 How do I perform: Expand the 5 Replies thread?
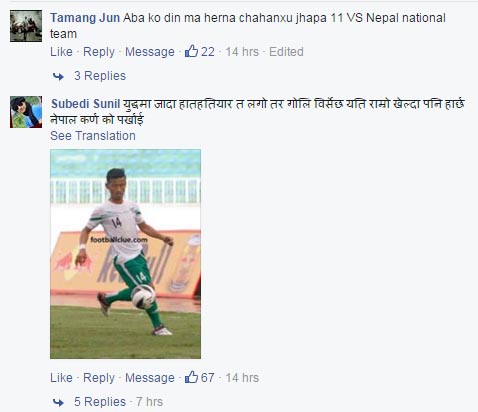[100, 402]
